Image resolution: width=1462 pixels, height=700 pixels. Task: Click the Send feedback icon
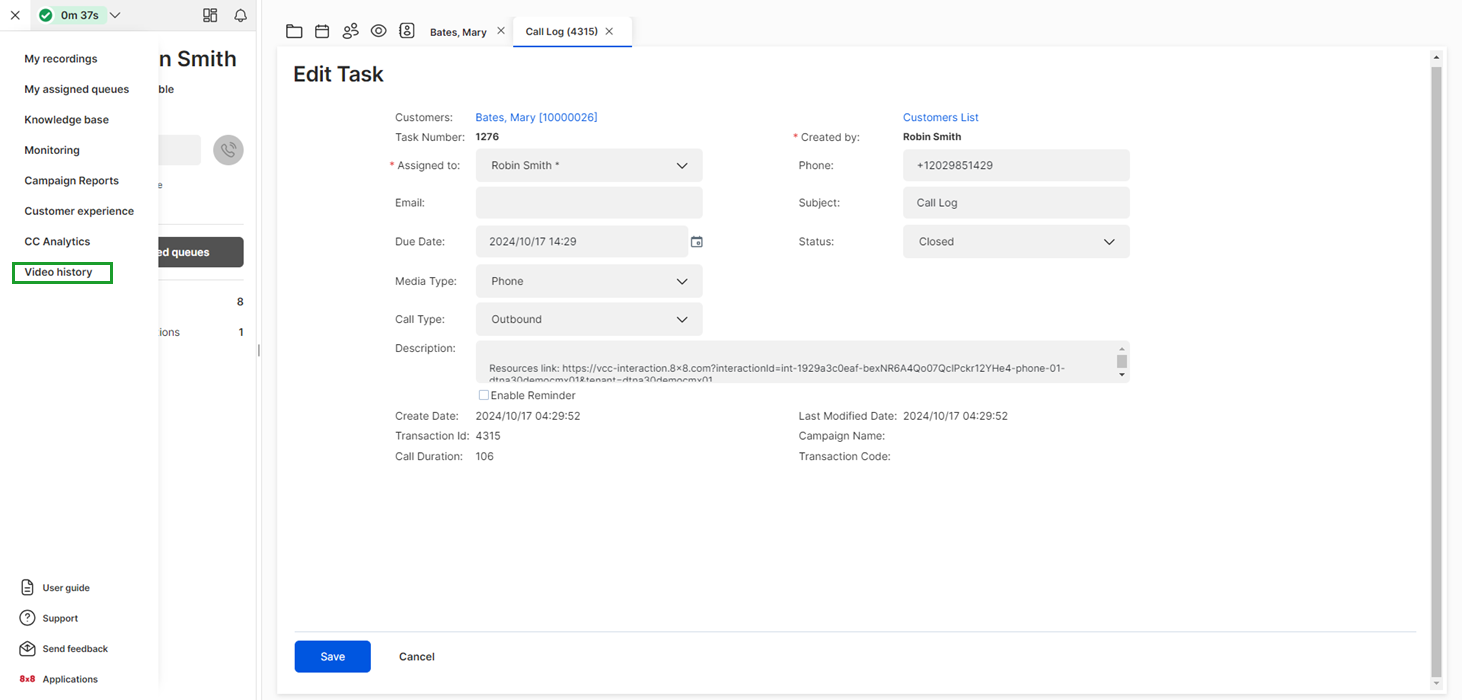tap(27, 649)
